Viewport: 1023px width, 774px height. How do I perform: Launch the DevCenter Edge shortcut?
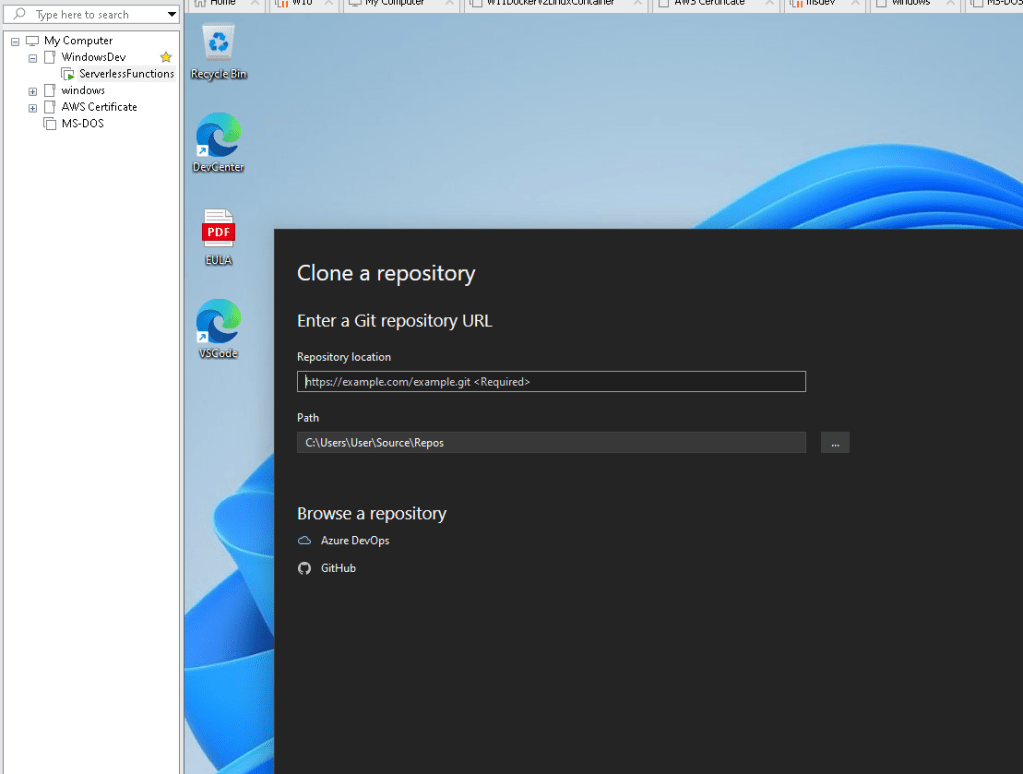pos(219,142)
